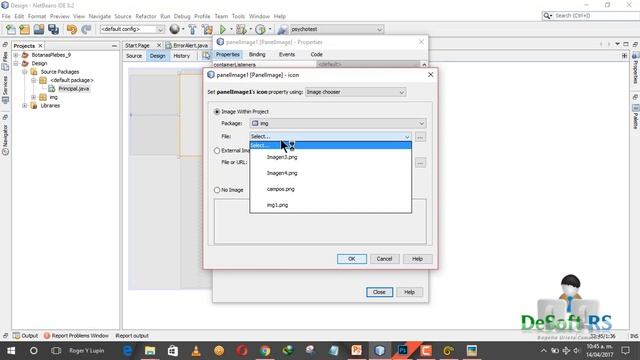The width and height of the screenshot is (640, 360).
Task: Open the psychotest dropdown in toolbar
Action: [337, 29]
